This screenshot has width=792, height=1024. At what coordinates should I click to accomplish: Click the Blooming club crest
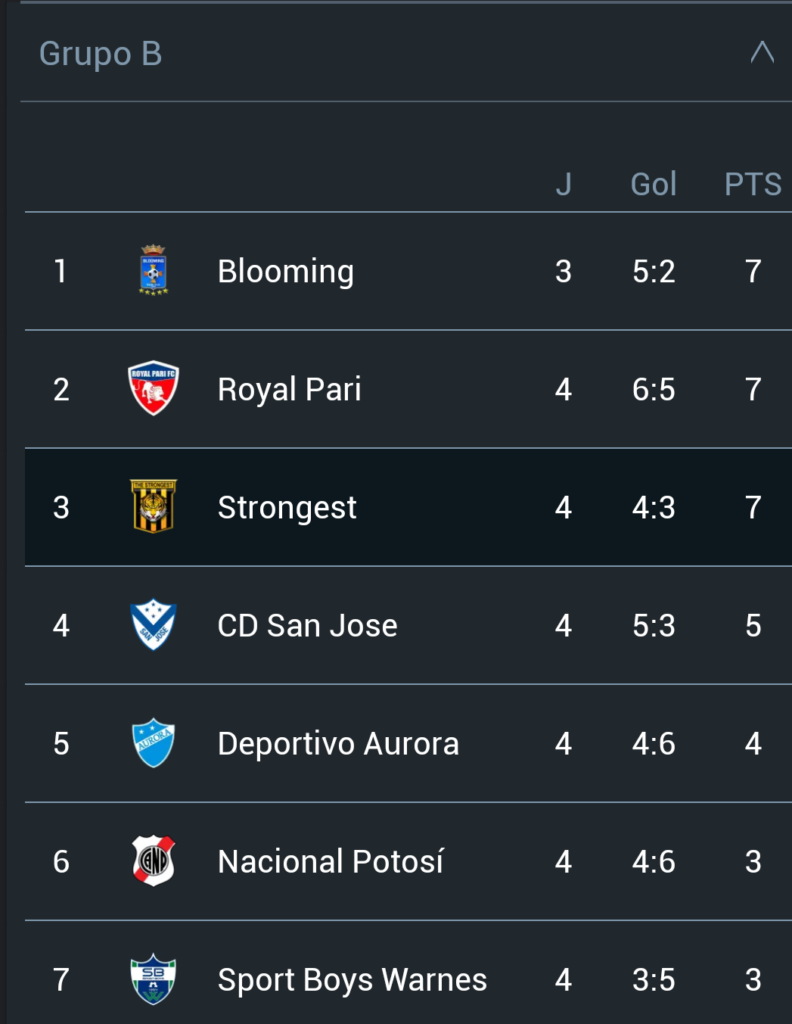(x=153, y=270)
